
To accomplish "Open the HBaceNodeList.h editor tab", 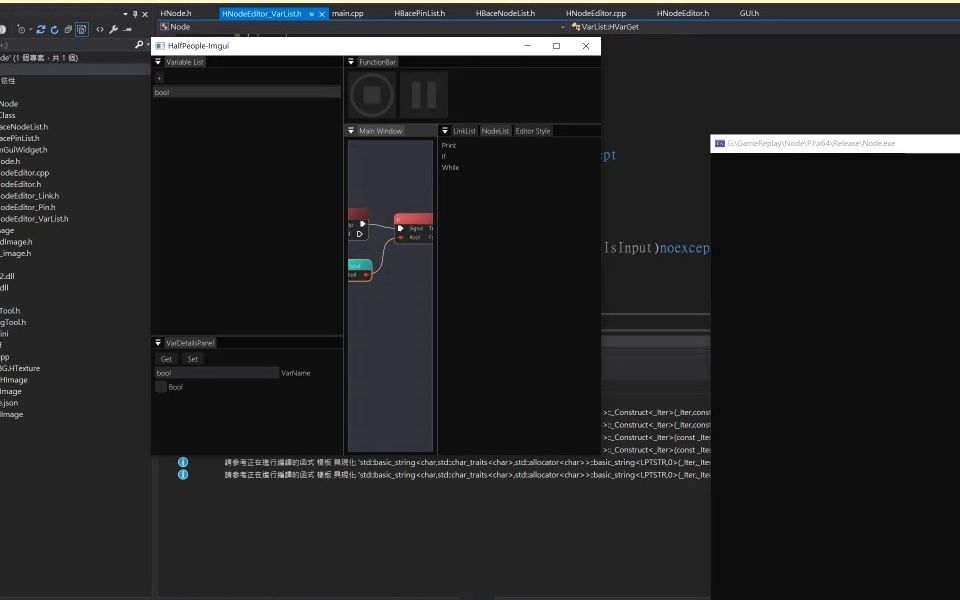I will [505, 13].
